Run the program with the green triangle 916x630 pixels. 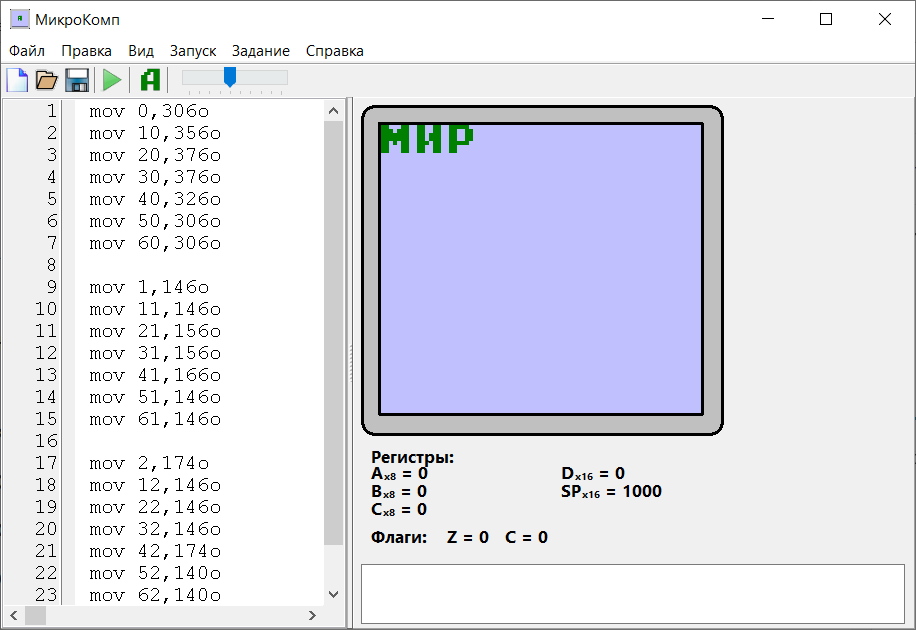click(x=112, y=80)
